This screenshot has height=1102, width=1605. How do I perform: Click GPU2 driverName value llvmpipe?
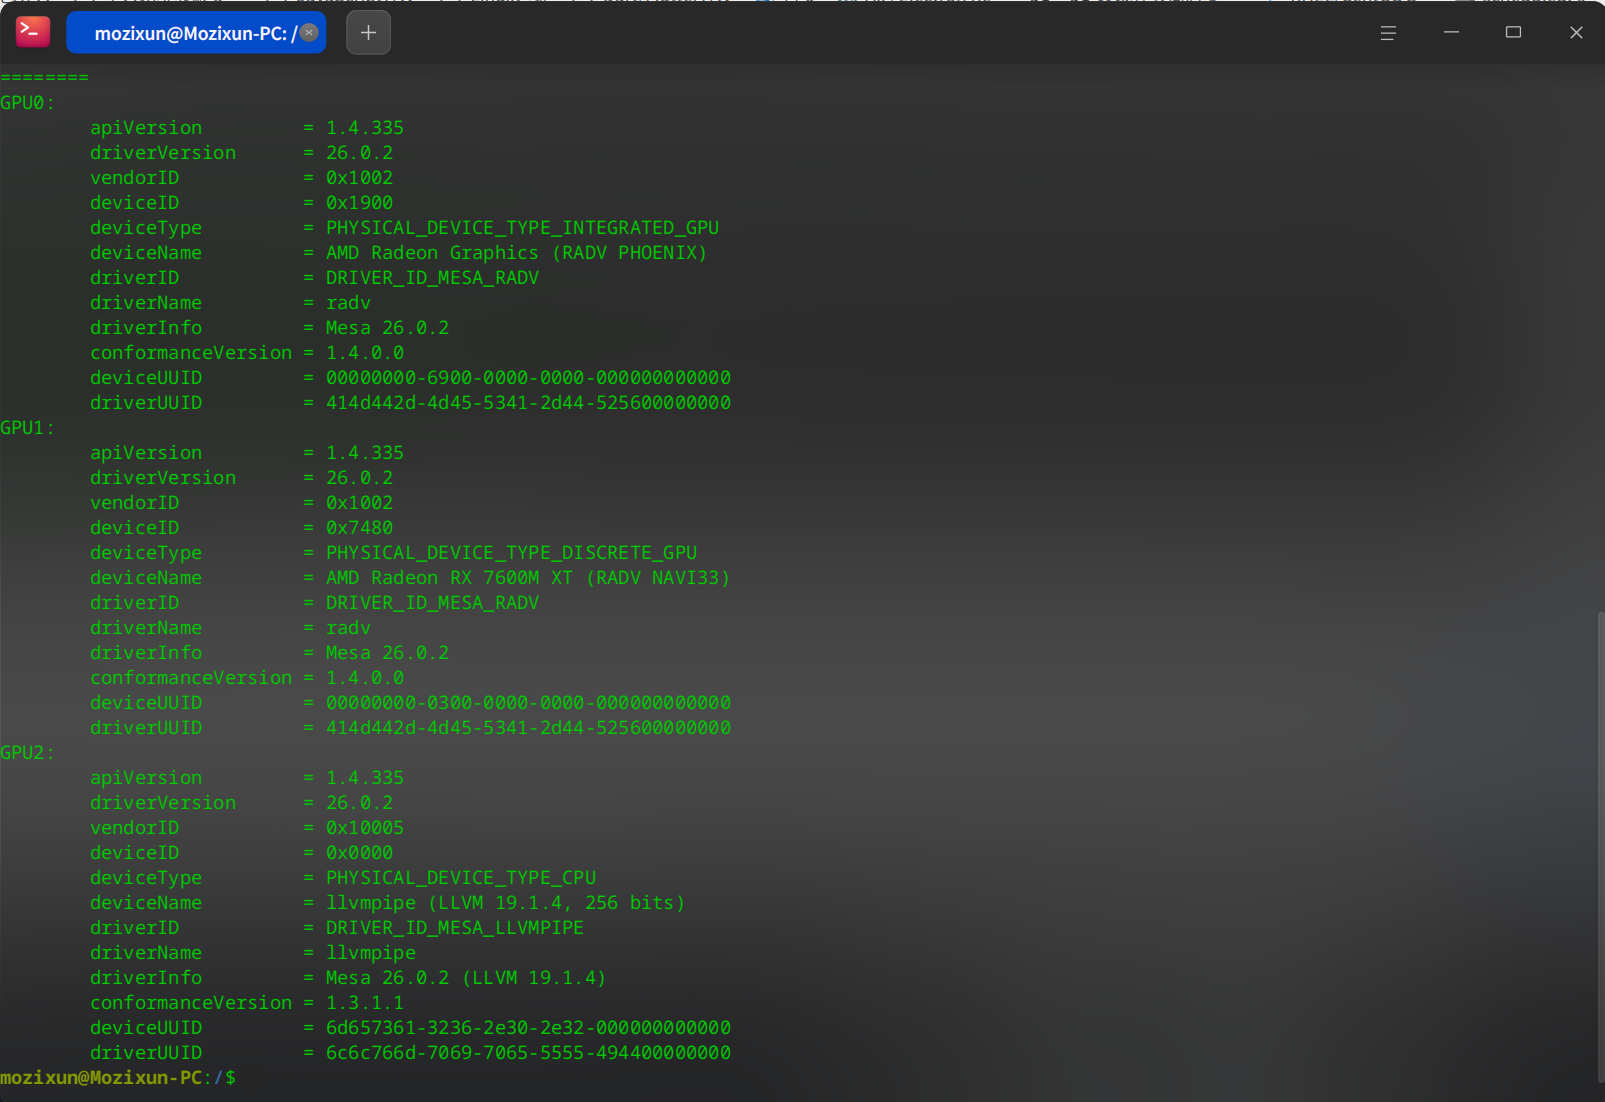point(371,953)
